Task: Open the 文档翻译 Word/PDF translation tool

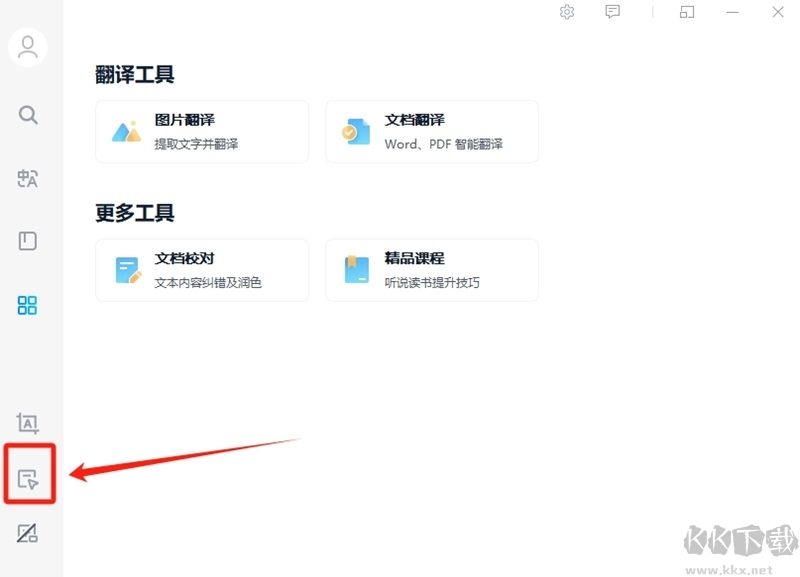Action: tap(432, 131)
